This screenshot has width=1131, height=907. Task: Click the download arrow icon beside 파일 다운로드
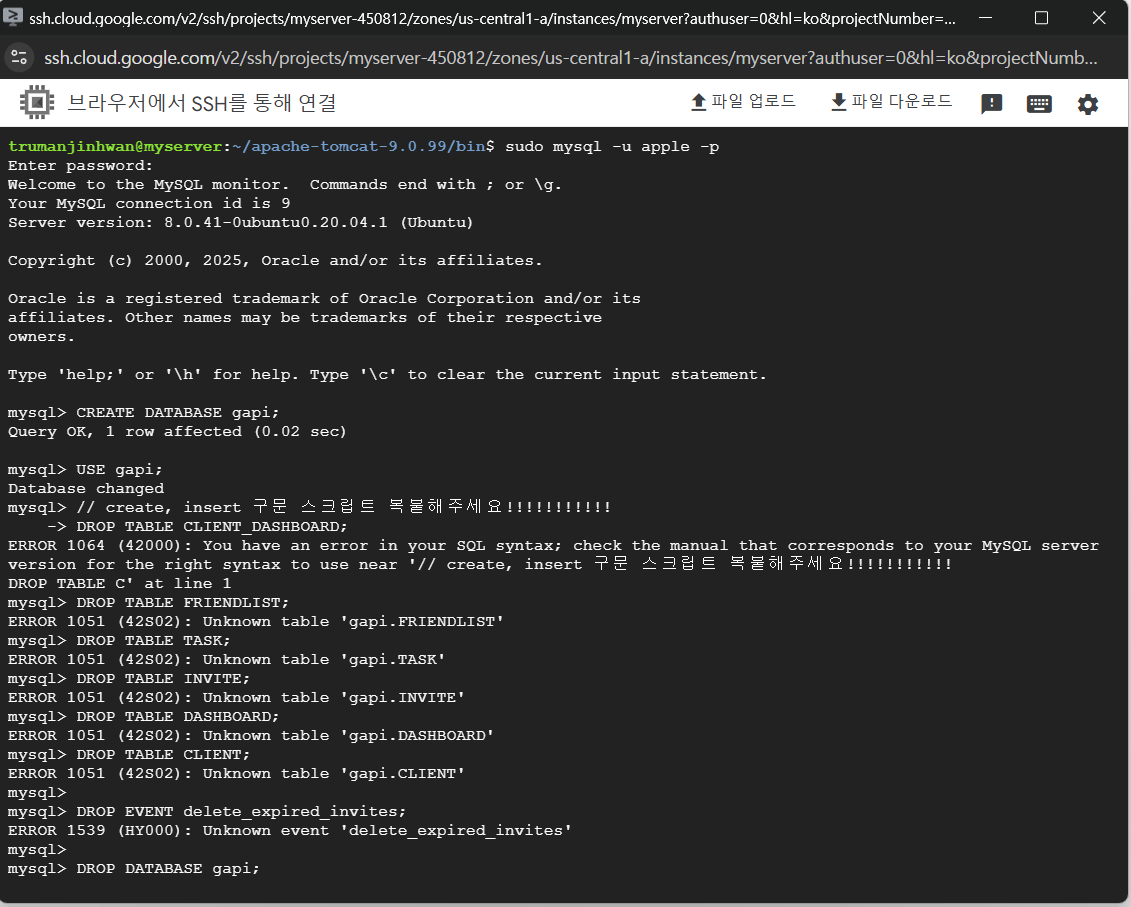tap(839, 102)
